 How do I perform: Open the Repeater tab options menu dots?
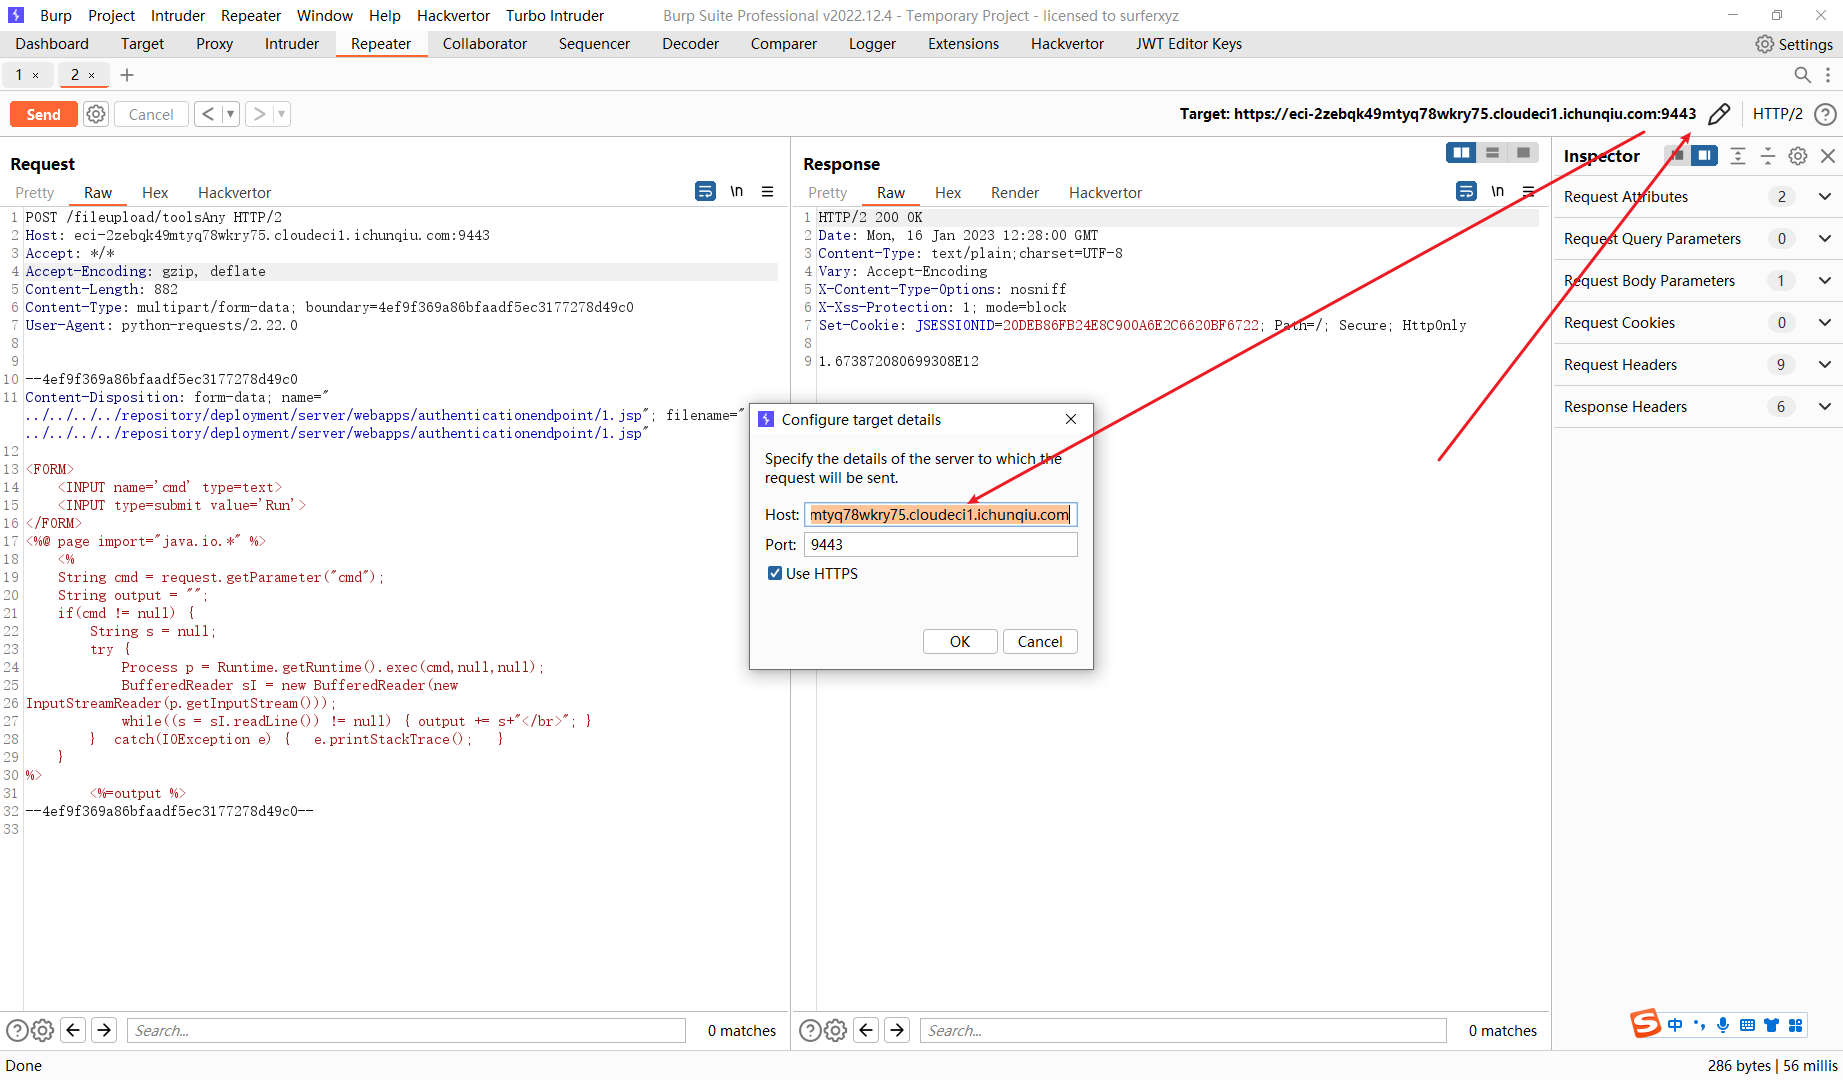pyautogui.click(x=1828, y=75)
